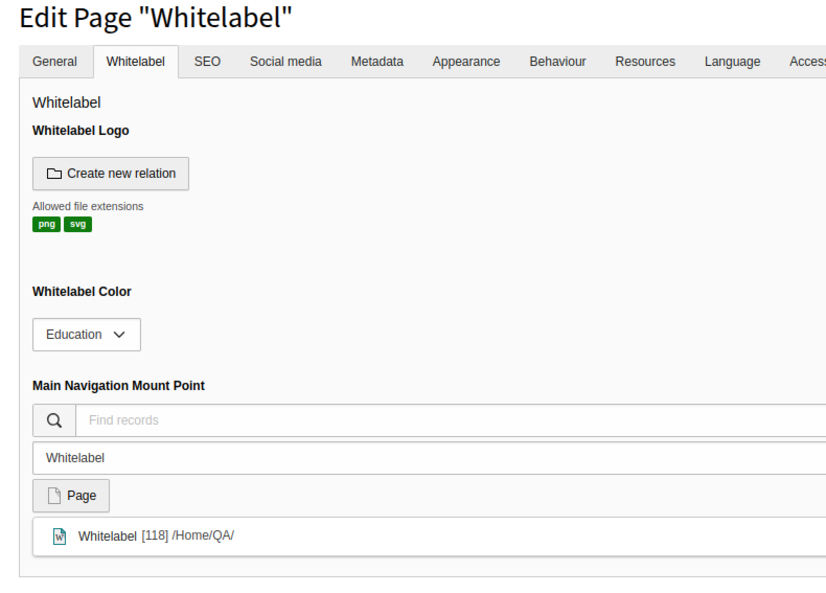Click the Page browse button
Image resolution: width=826 pixels, height=593 pixels.
pos(71,496)
